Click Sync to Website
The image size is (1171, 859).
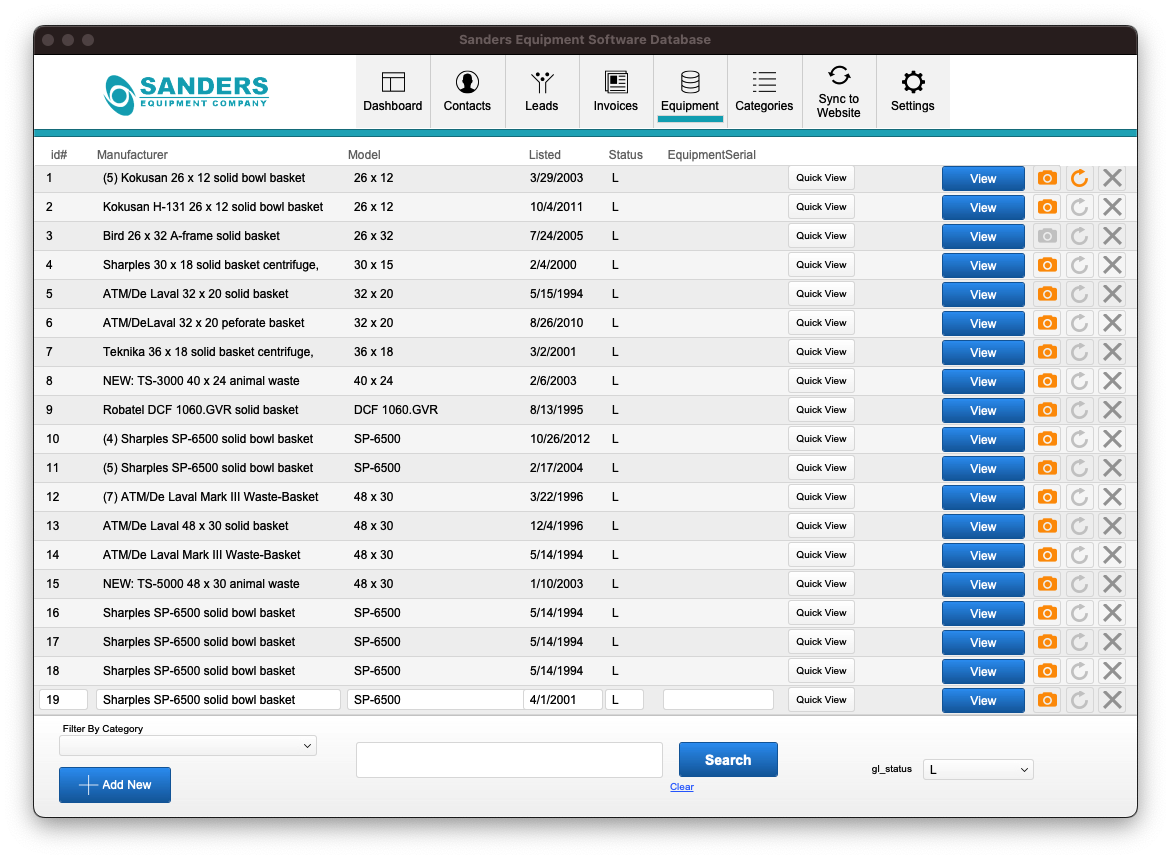[838, 92]
